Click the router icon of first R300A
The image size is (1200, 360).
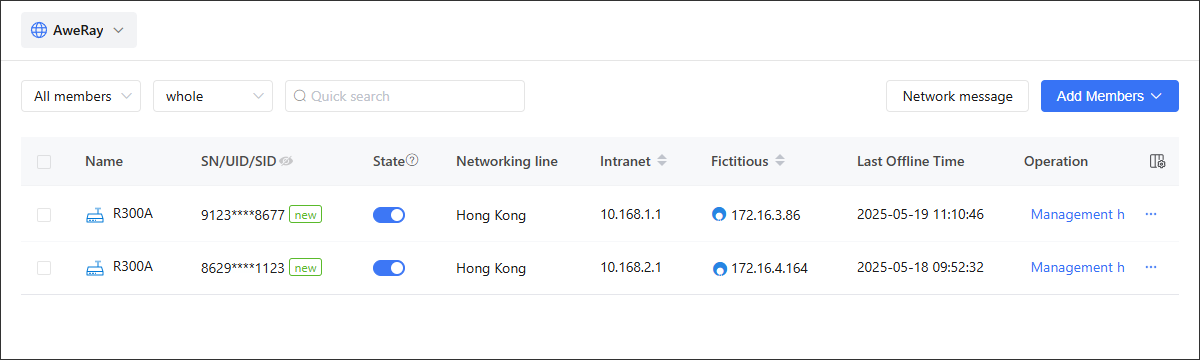(95, 214)
